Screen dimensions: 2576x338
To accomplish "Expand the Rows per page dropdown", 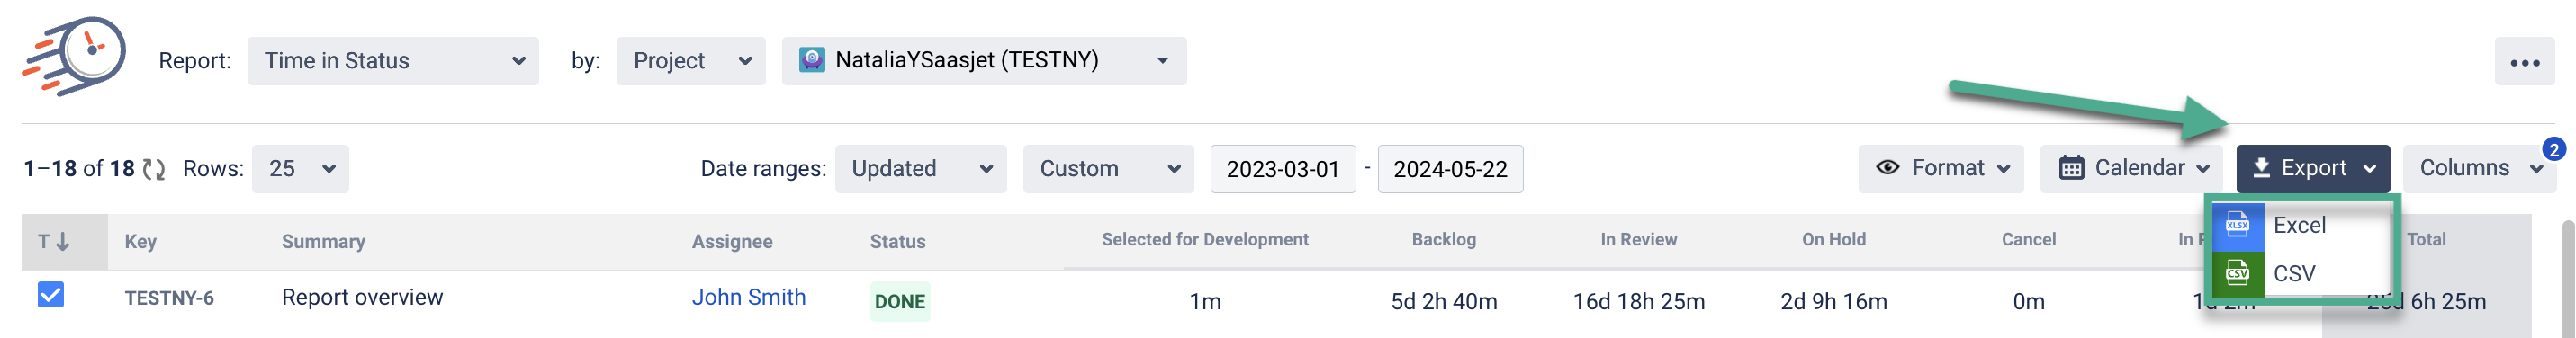I will (300, 169).
